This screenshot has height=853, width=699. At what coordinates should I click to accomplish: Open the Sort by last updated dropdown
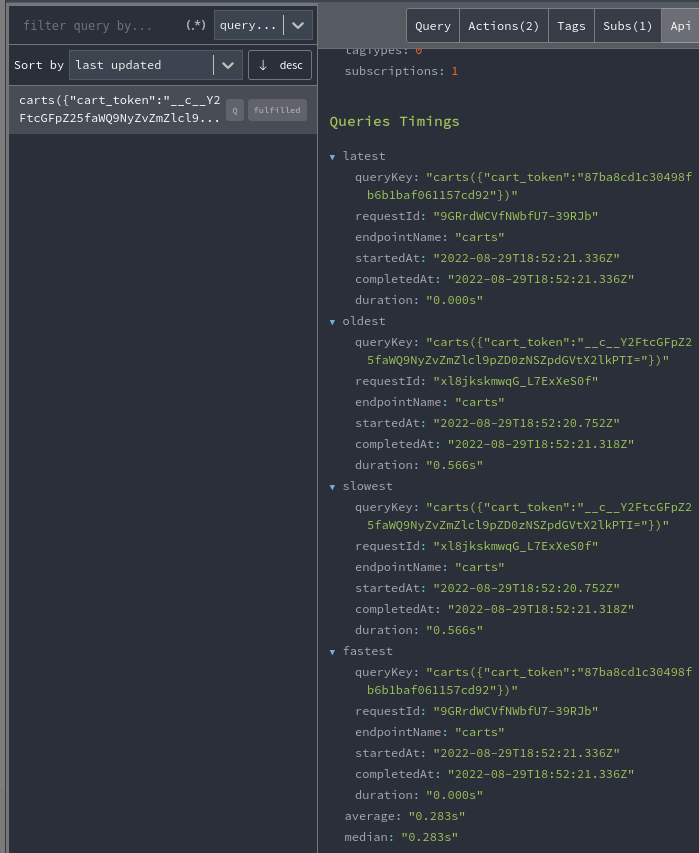click(156, 65)
